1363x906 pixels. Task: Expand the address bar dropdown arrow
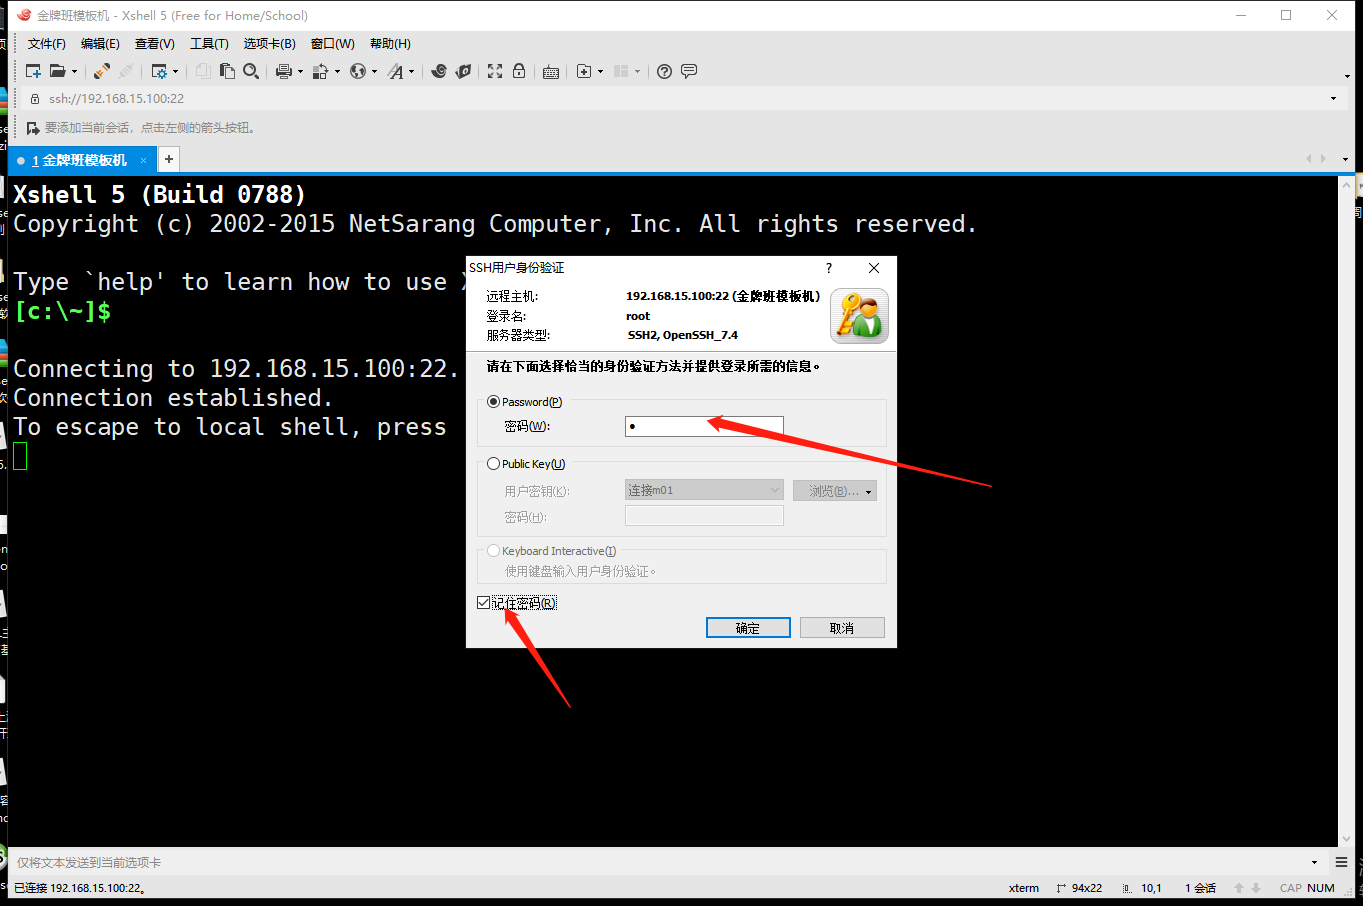click(1333, 98)
